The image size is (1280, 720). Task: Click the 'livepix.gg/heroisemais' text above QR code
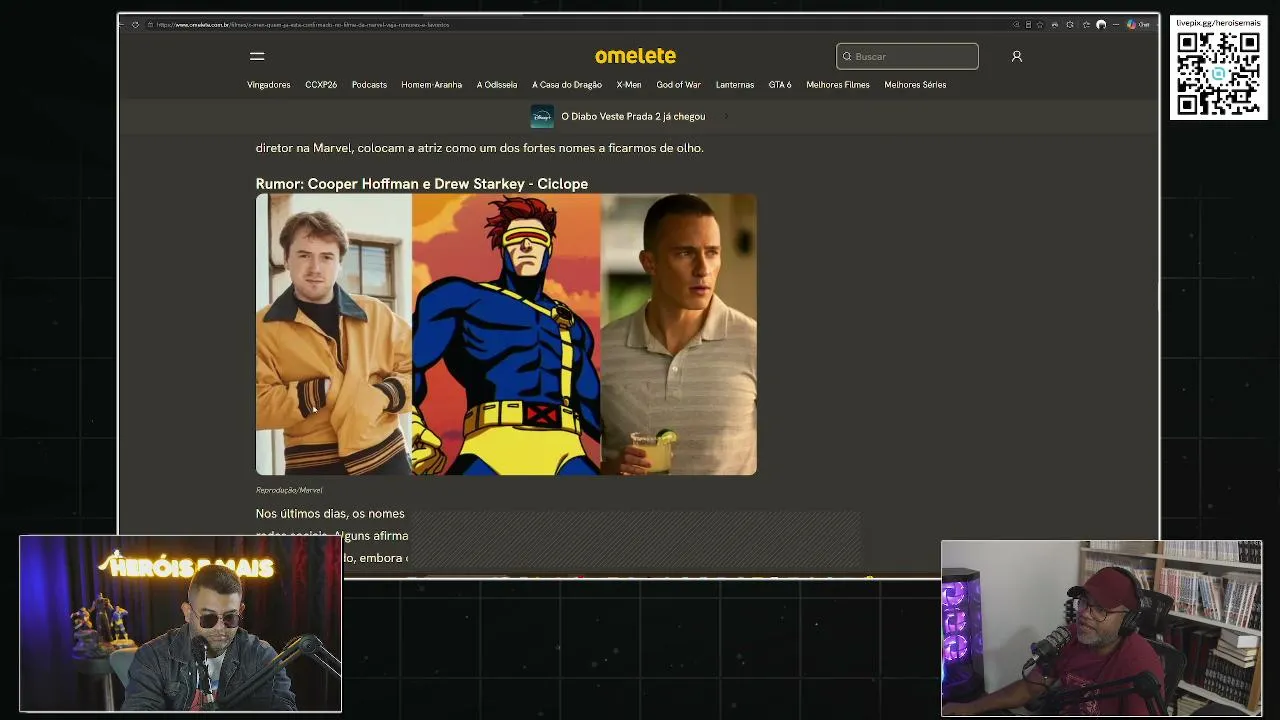tap(1217, 23)
